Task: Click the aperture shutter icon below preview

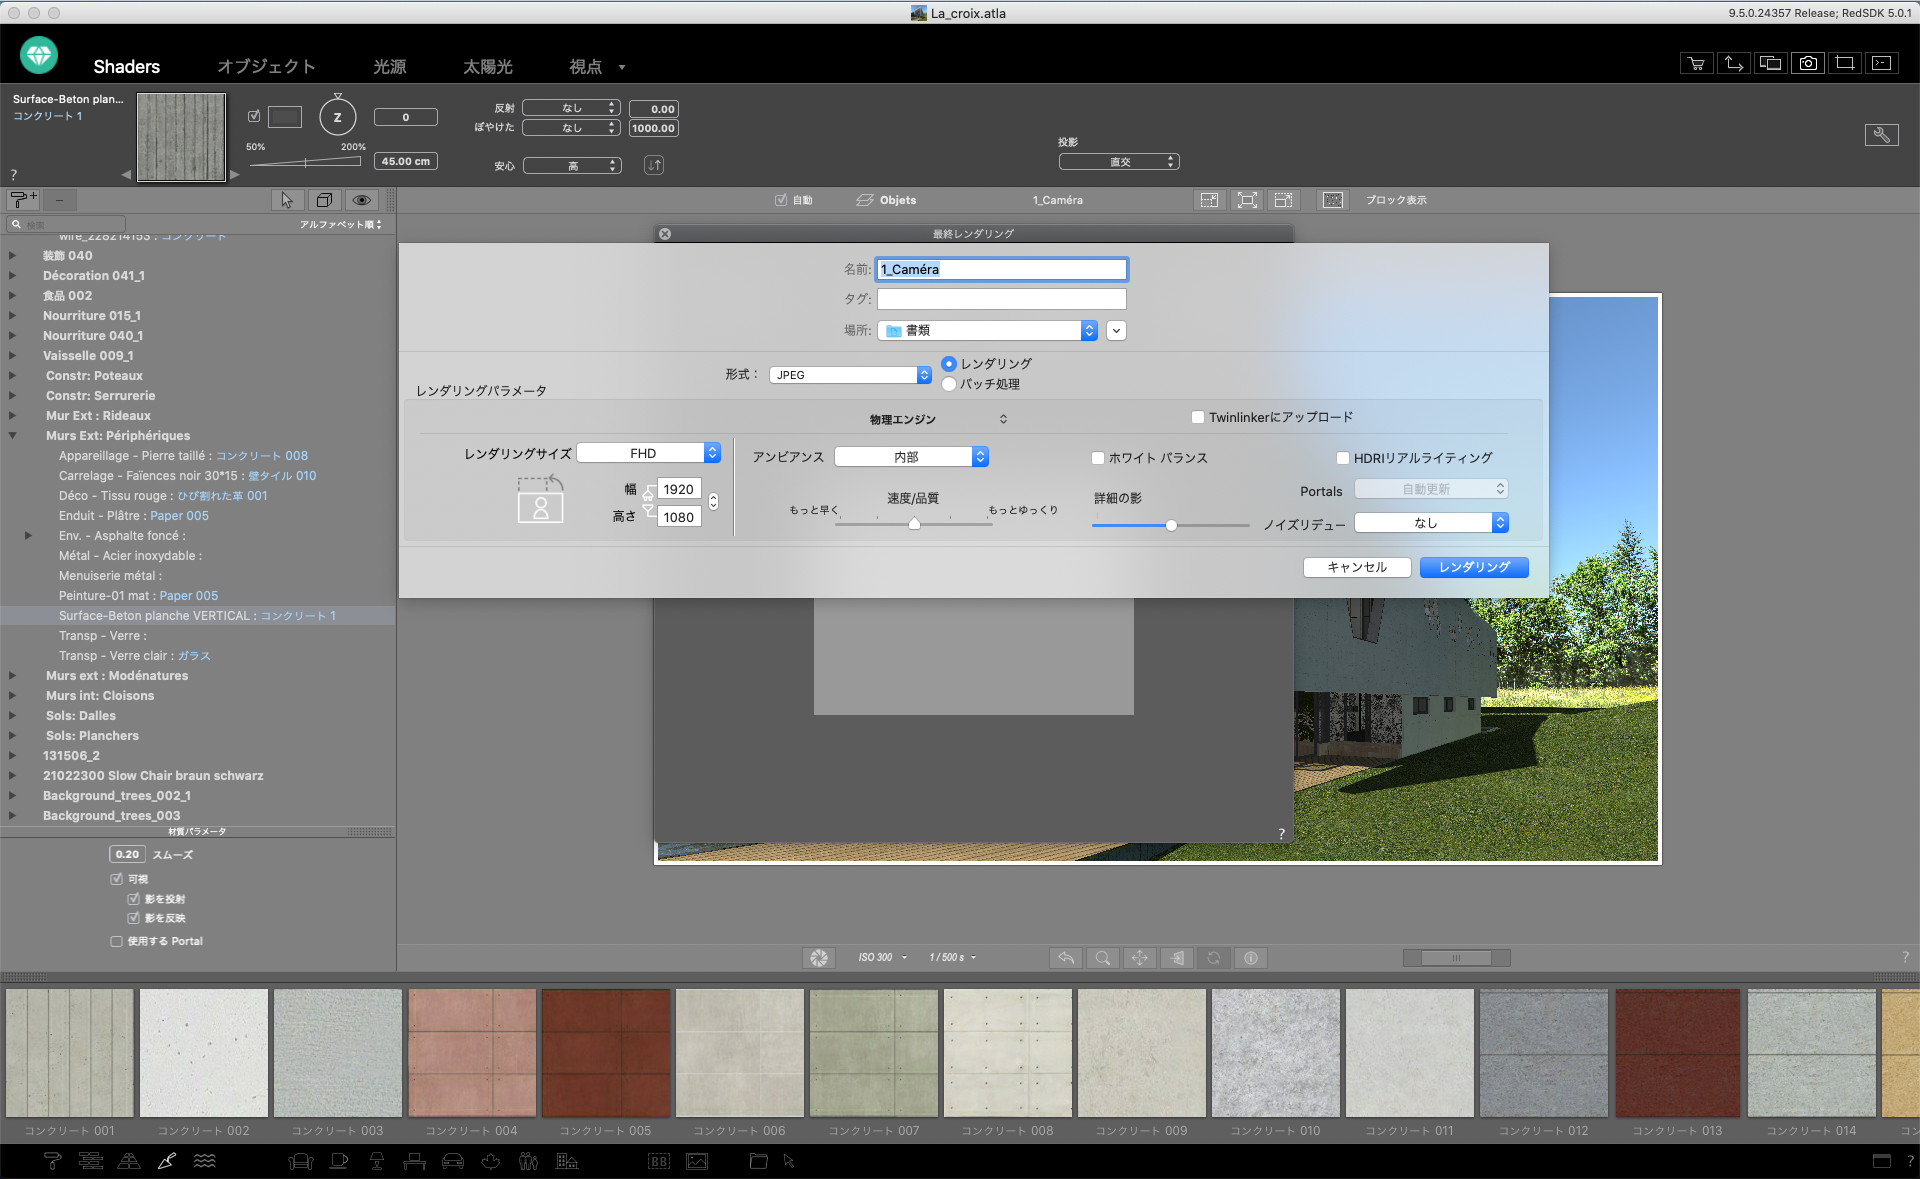Action: pos(819,958)
